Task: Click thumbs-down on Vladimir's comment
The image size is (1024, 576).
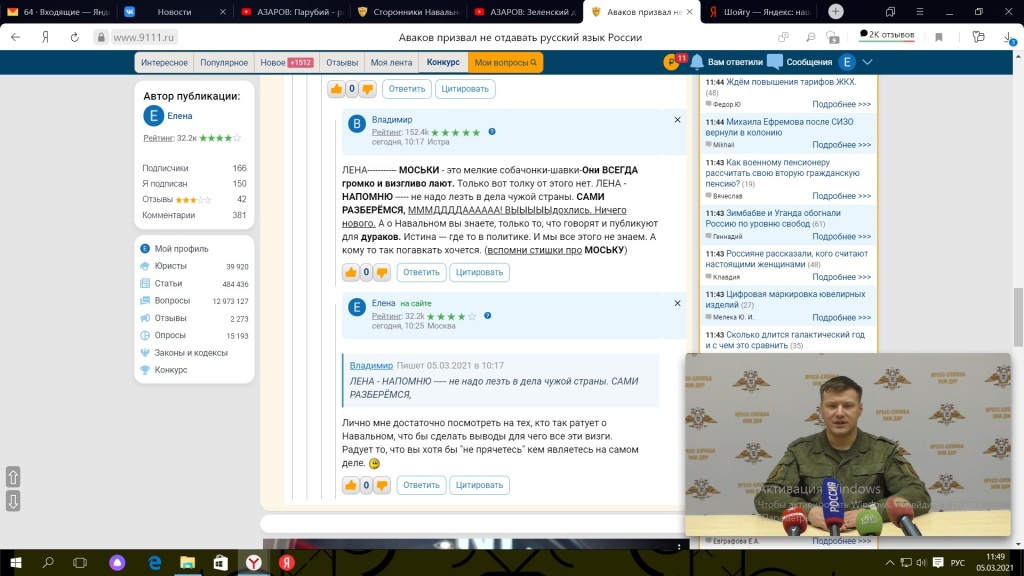Action: 382,272
